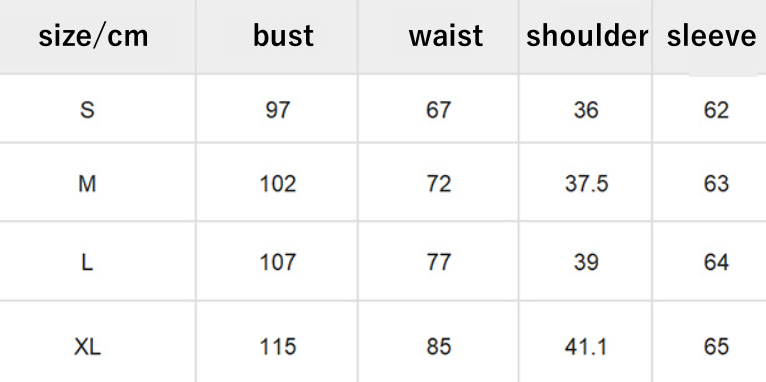
Task: Click bust value 115
Action: point(277,347)
